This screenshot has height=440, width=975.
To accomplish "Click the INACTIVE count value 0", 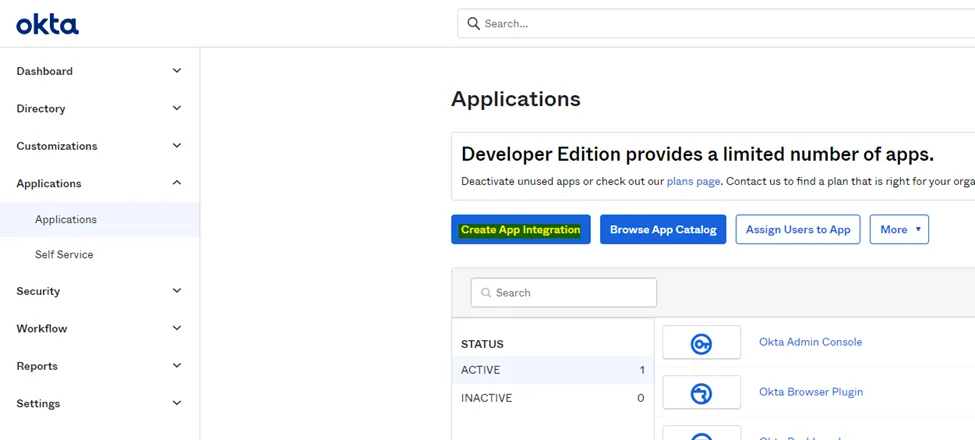I will (x=640, y=398).
